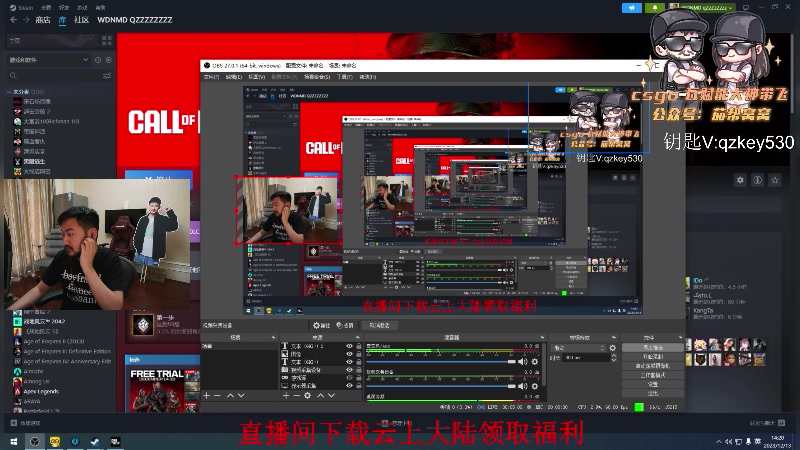Move the OBS scene up
The image size is (800, 450).
coord(230,395)
